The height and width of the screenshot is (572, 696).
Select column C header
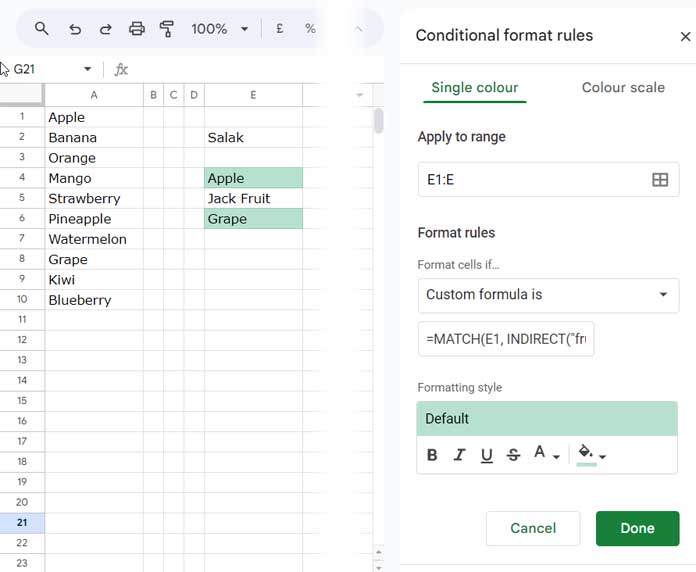[174, 95]
